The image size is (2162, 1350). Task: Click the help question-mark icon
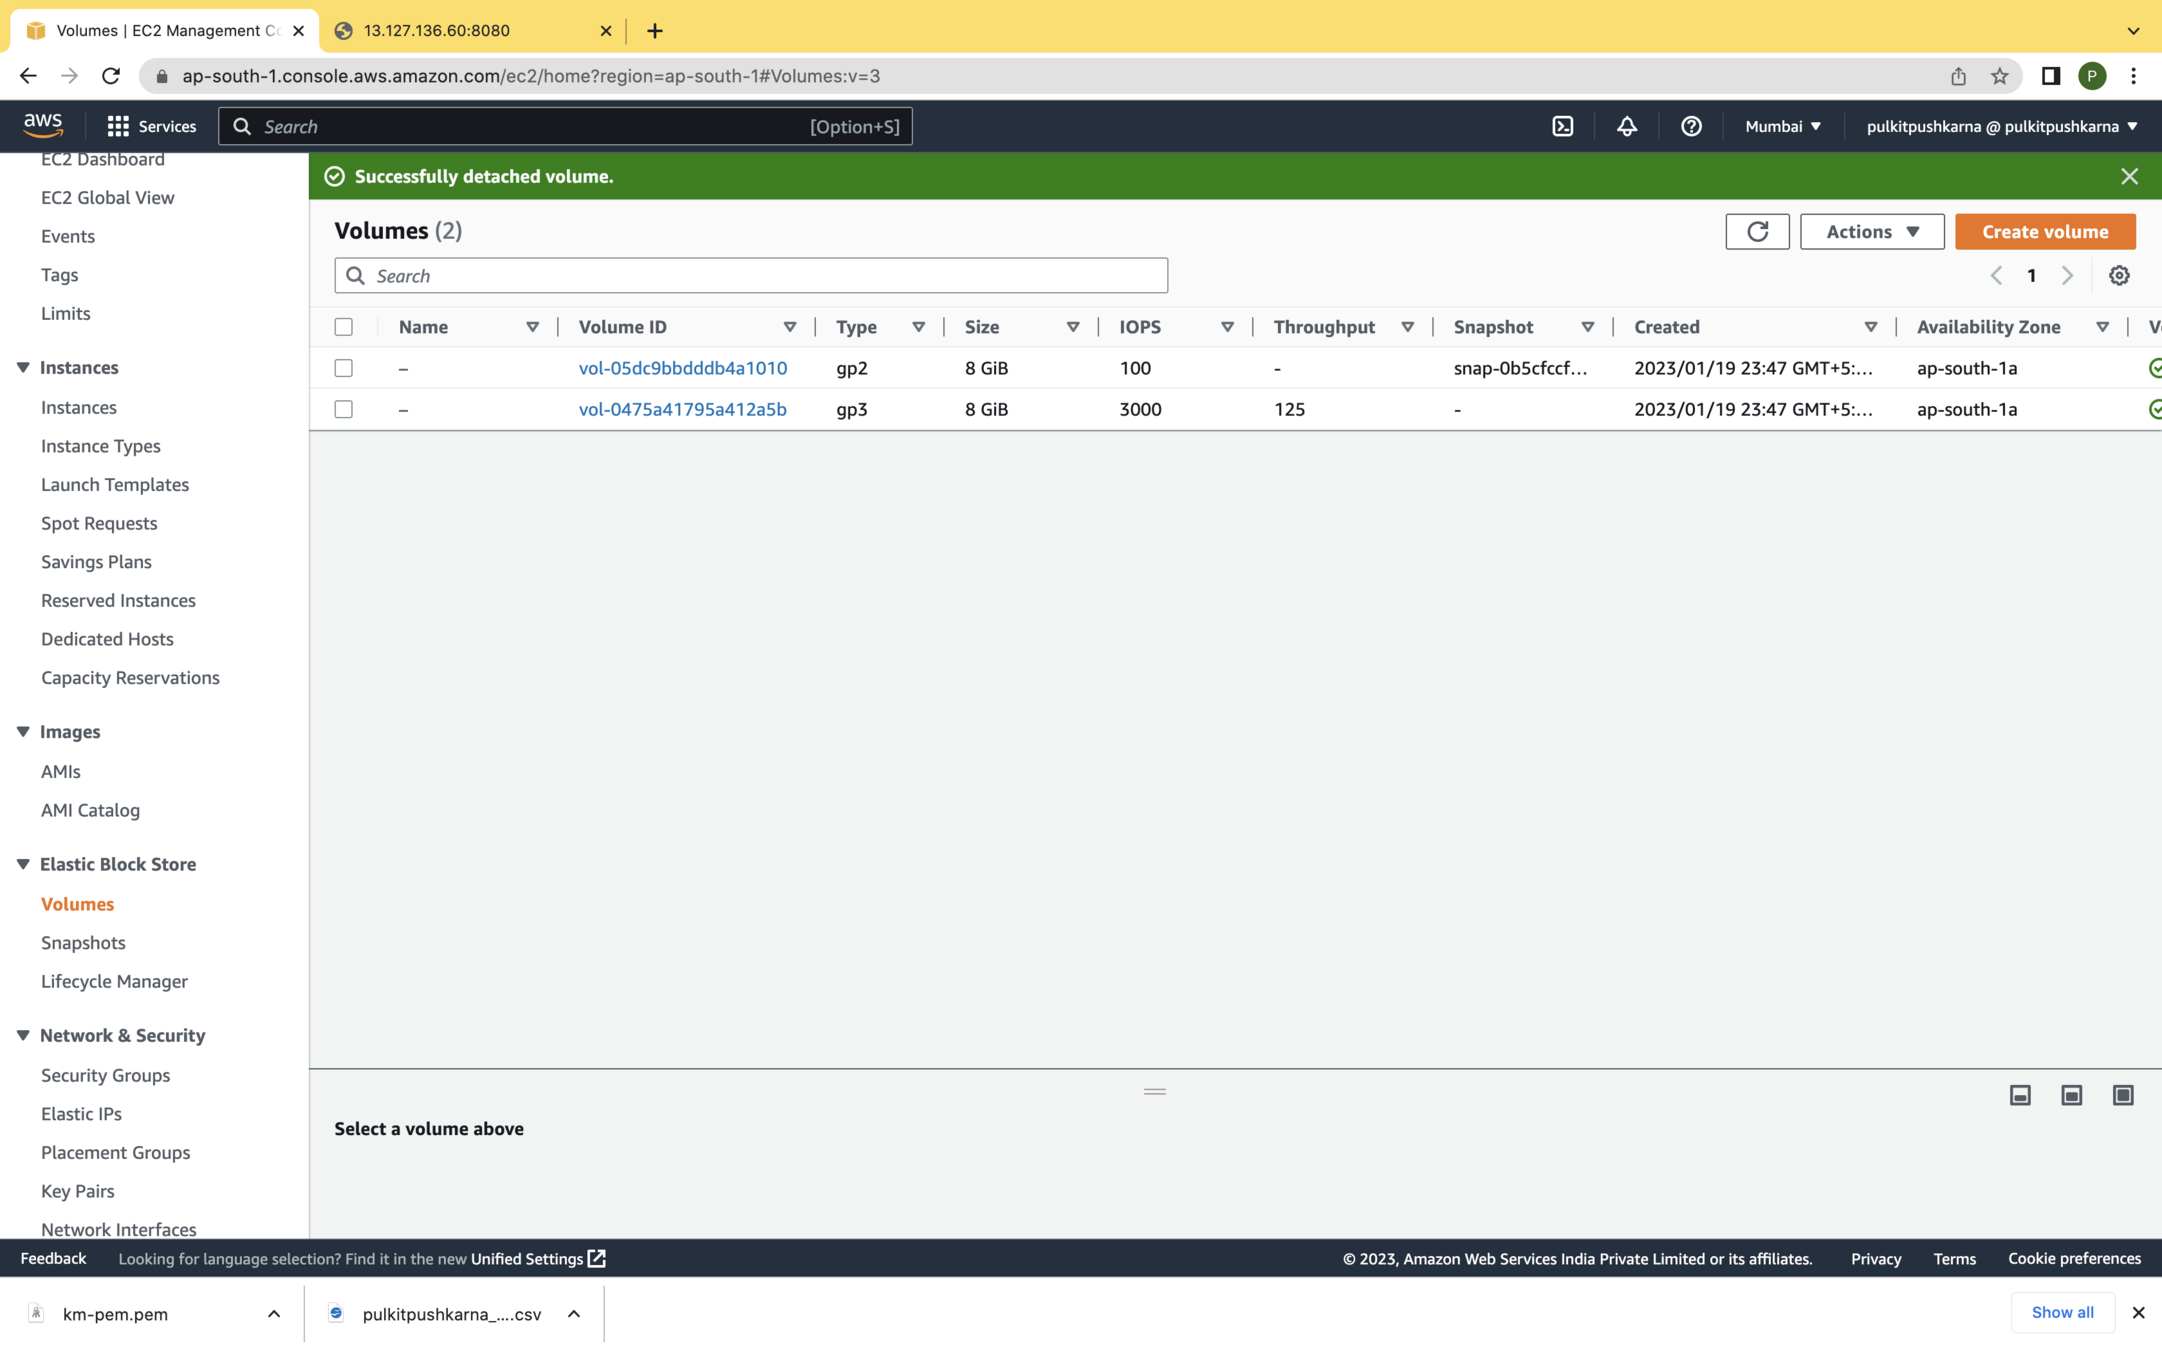(1690, 126)
